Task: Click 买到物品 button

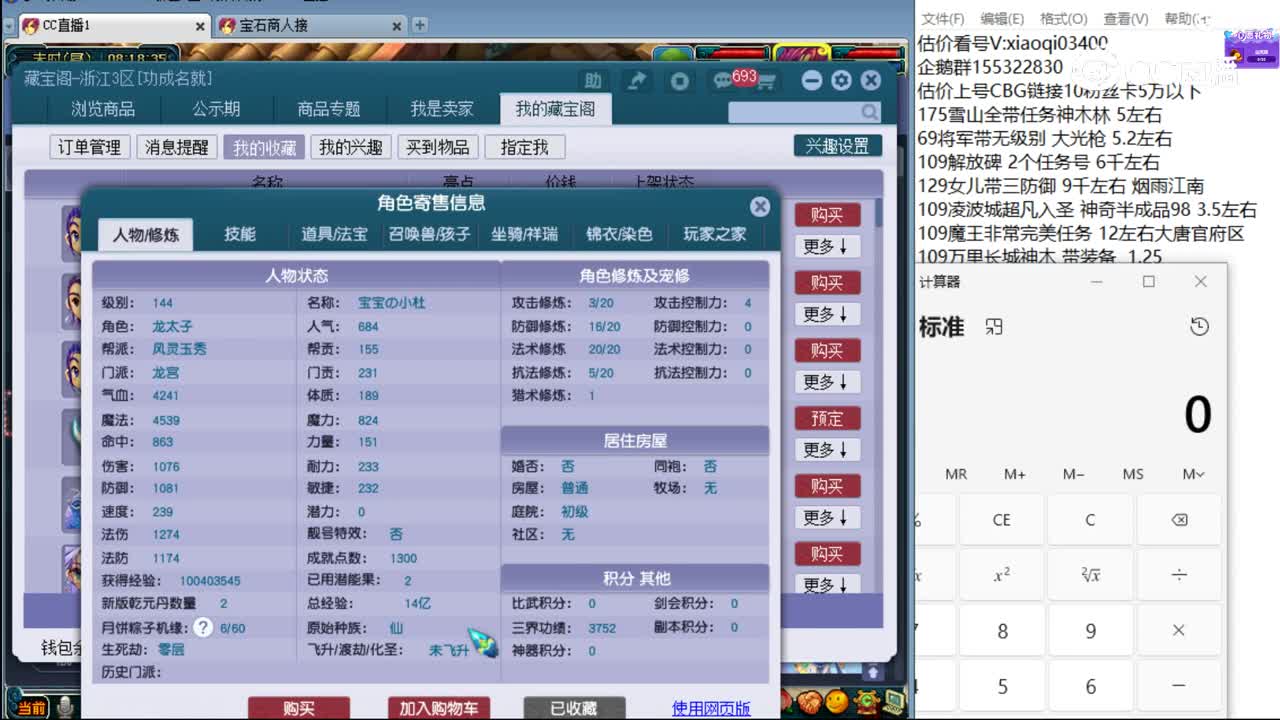Action: point(438,147)
